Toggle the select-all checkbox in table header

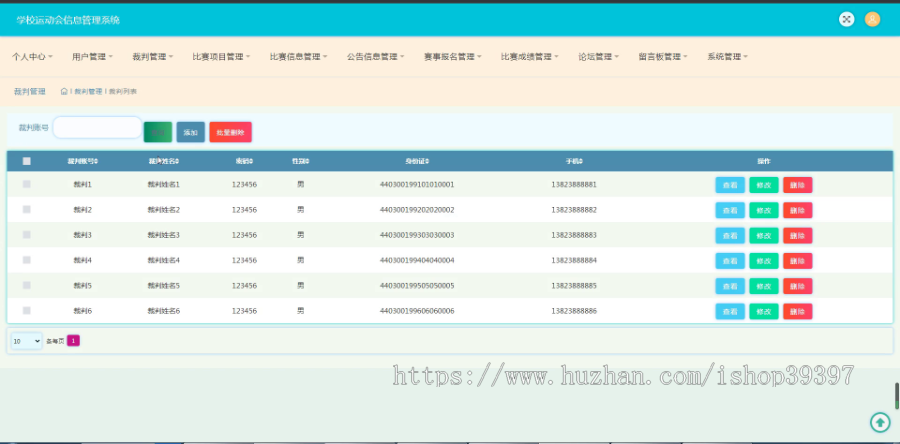pos(26,161)
